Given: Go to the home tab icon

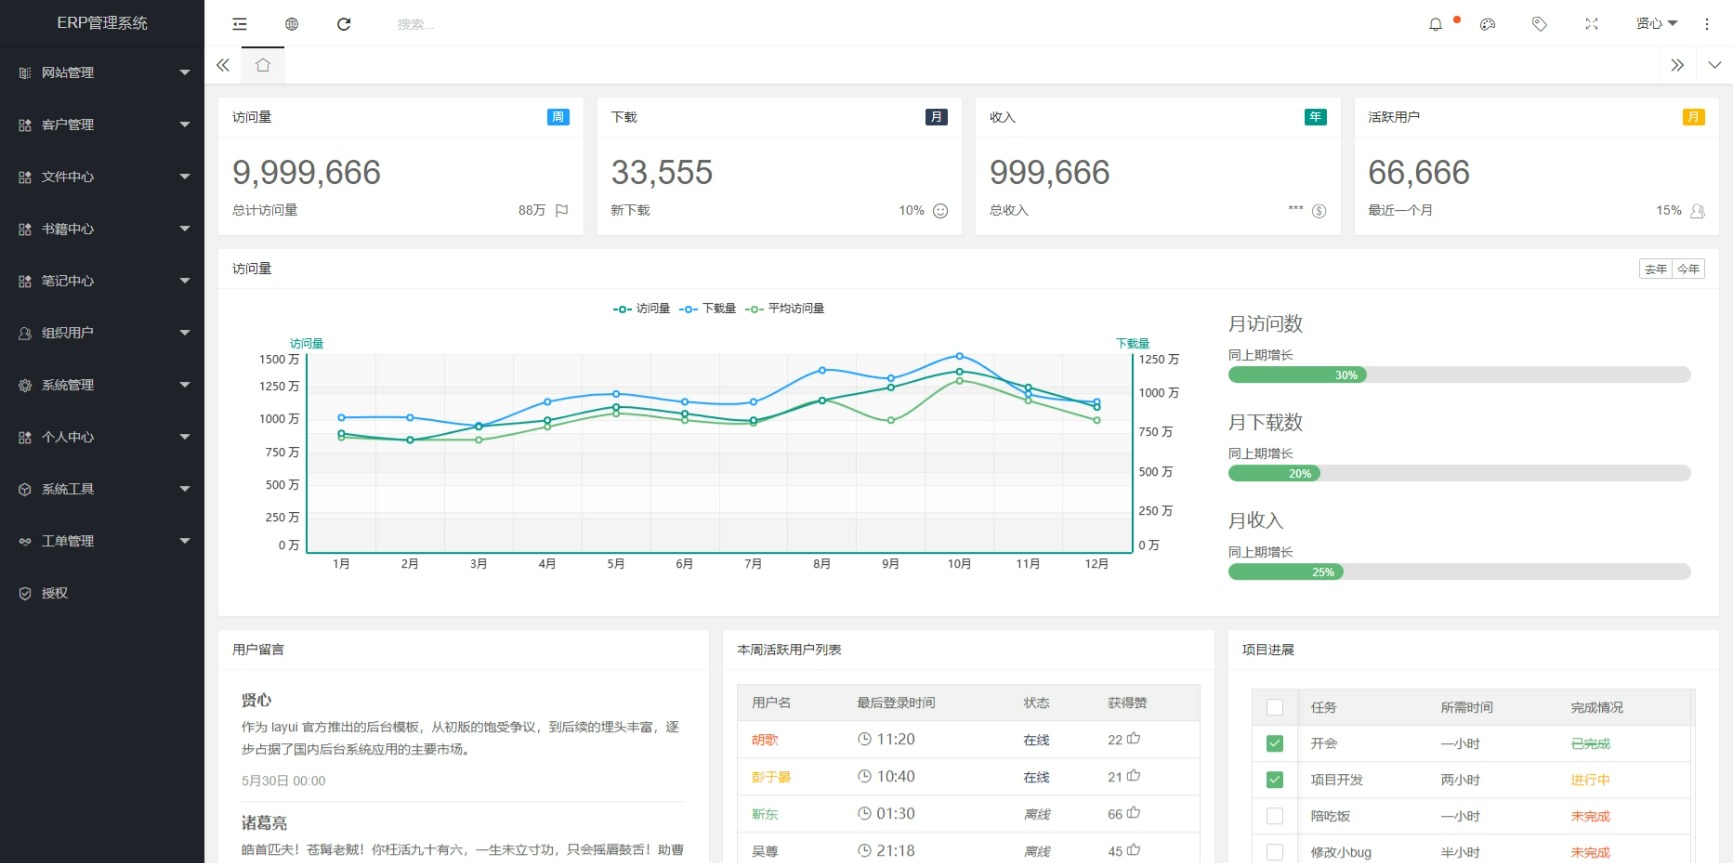Looking at the screenshot, I should [x=262, y=65].
